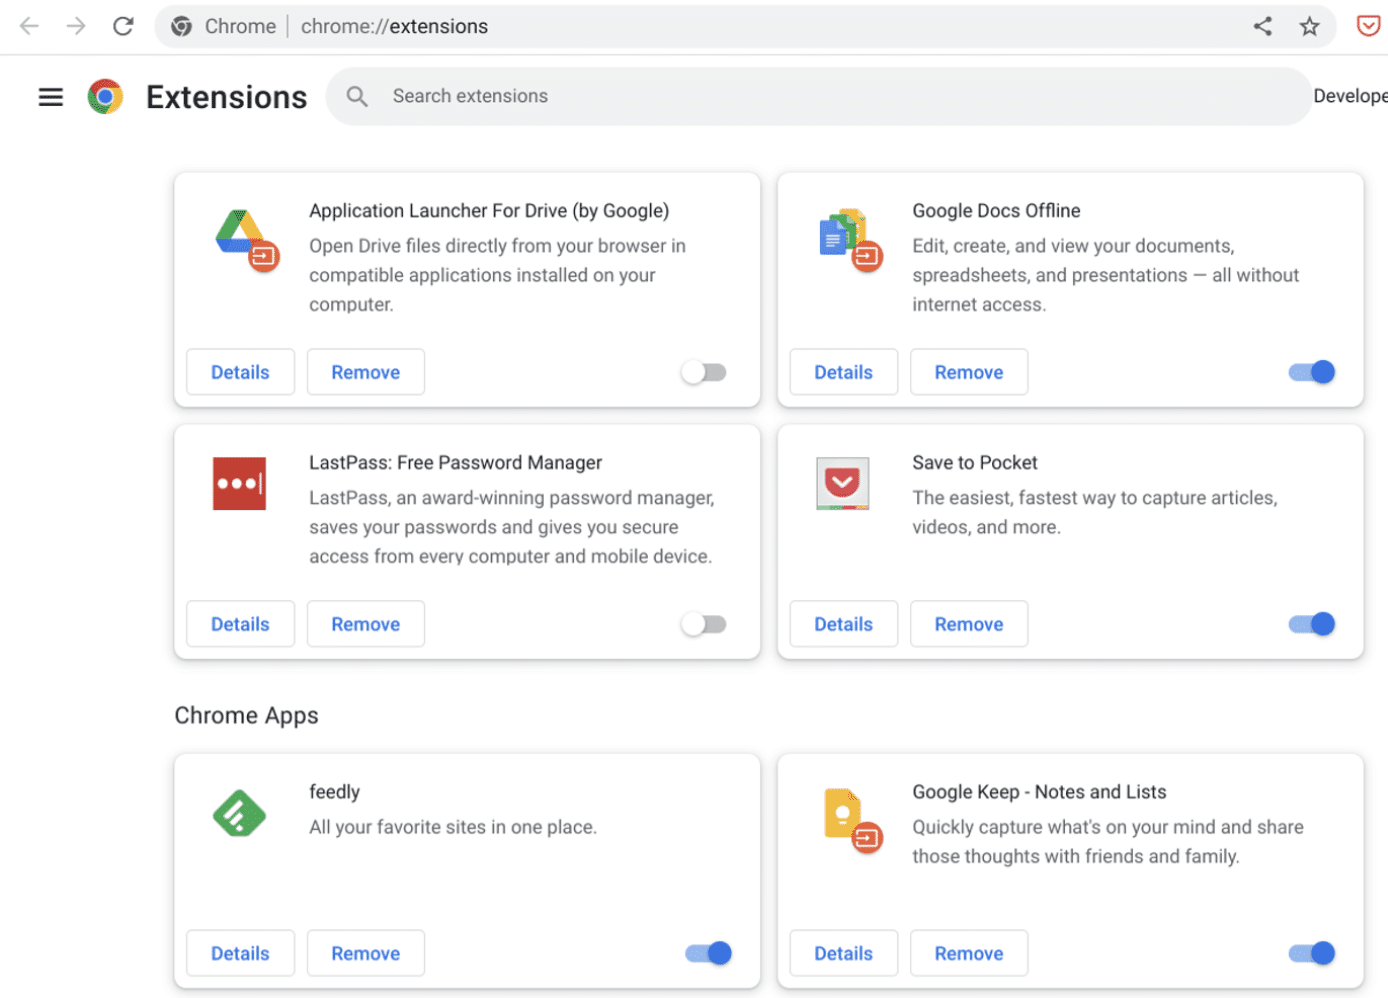Click the feedly app icon
The image size is (1388, 998).
(239, 813)
